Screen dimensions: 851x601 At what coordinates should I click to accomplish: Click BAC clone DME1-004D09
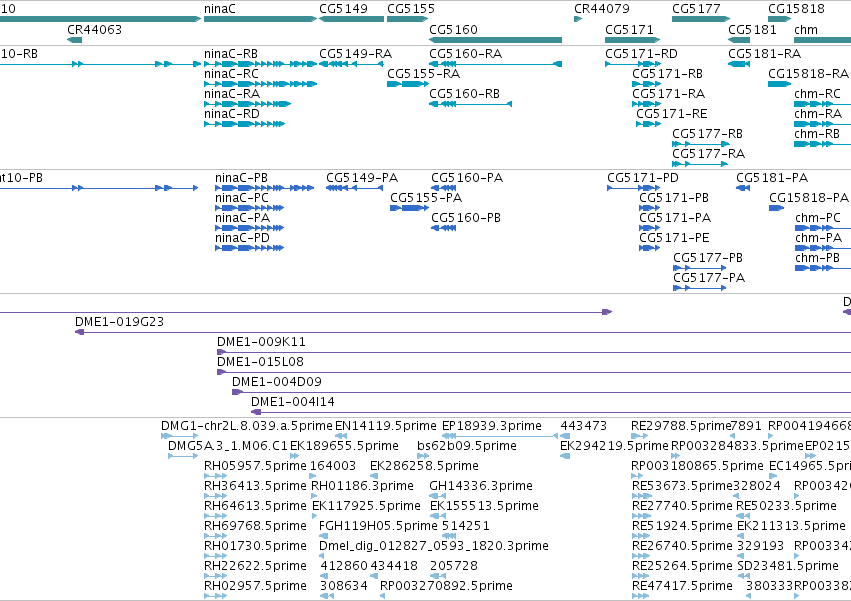point(542,393)
